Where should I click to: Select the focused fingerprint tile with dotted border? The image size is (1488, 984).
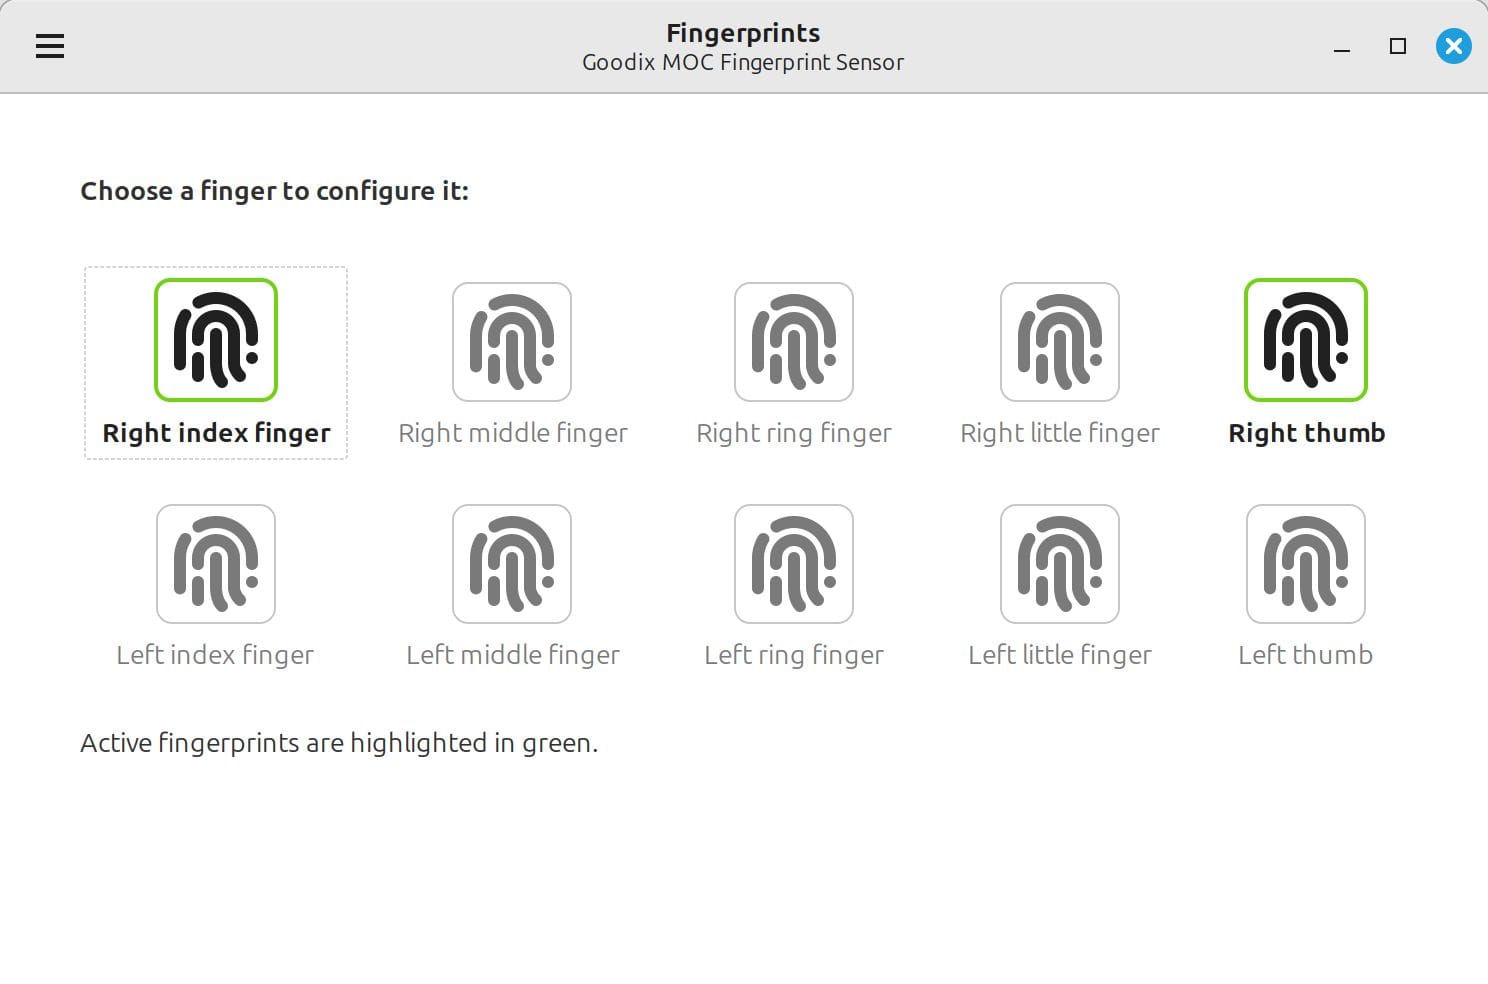tap(215, 362)
